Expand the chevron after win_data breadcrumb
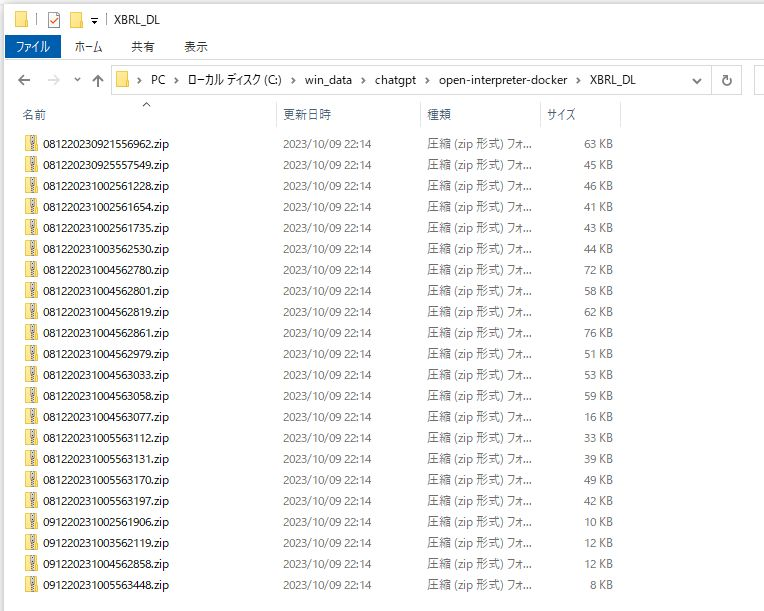This screenshot has height=611, width=764. click(363, 80)
